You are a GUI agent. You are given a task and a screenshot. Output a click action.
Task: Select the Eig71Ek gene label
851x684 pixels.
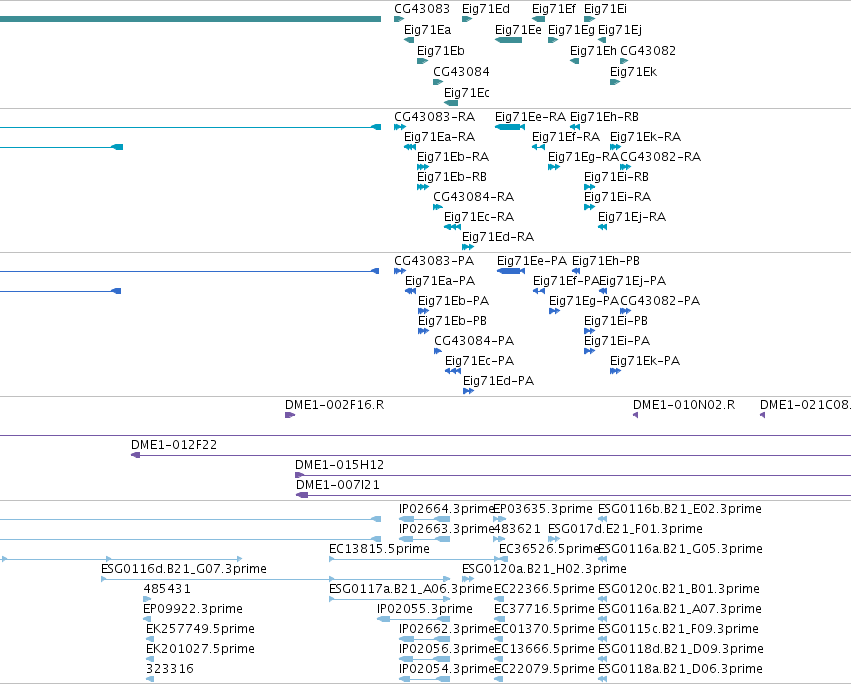(633, 72)
